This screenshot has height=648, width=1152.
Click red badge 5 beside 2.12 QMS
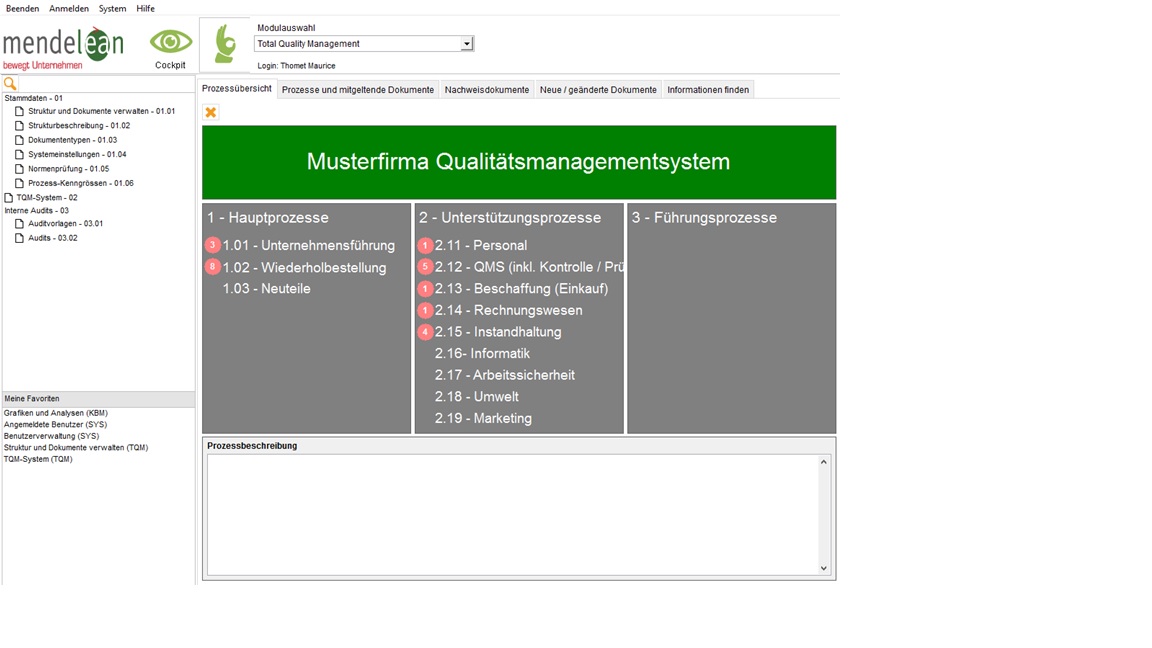(425, 267)
